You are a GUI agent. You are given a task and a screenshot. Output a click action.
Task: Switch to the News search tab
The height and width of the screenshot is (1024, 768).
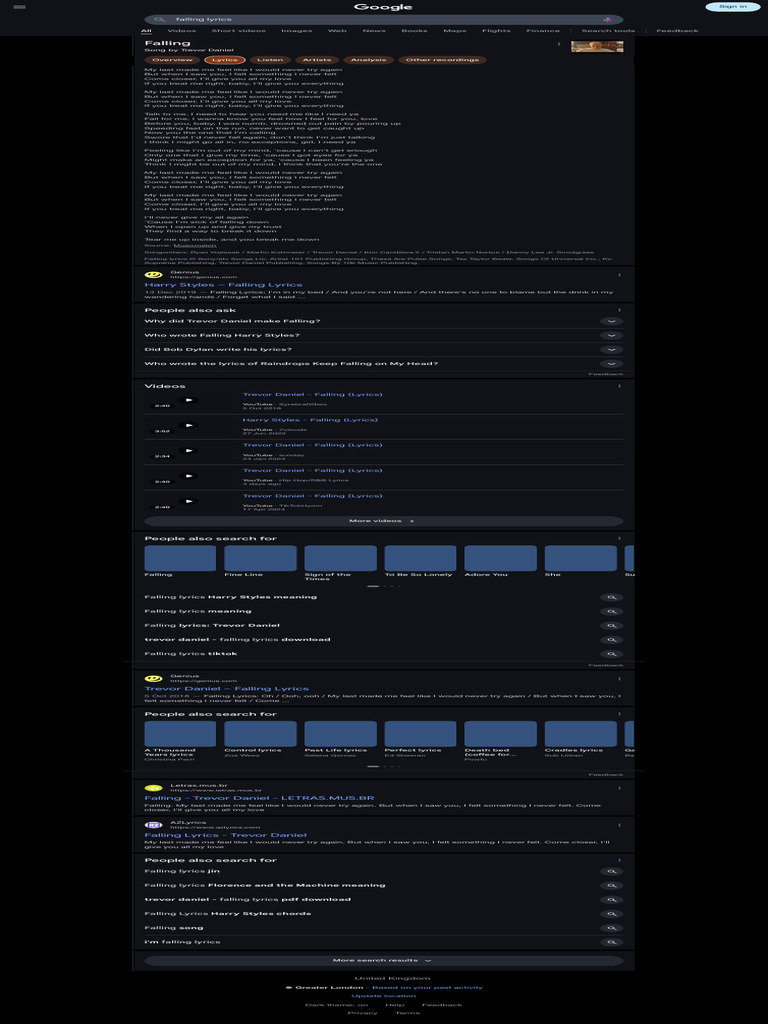[x=374, y=31]
